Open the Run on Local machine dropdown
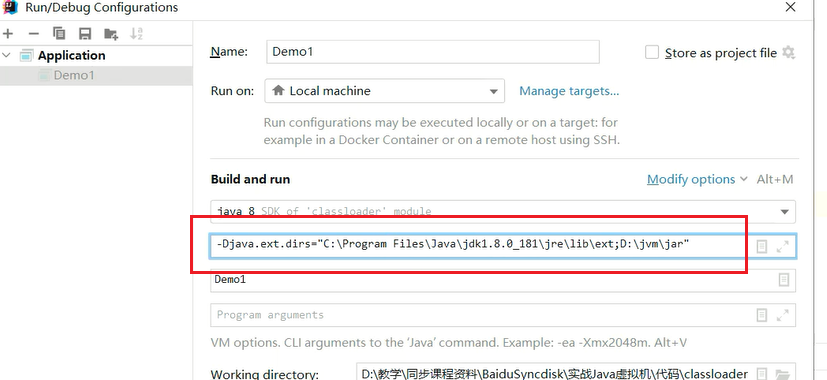The width and height of the screenshot is (827, 380). (384, 91)
